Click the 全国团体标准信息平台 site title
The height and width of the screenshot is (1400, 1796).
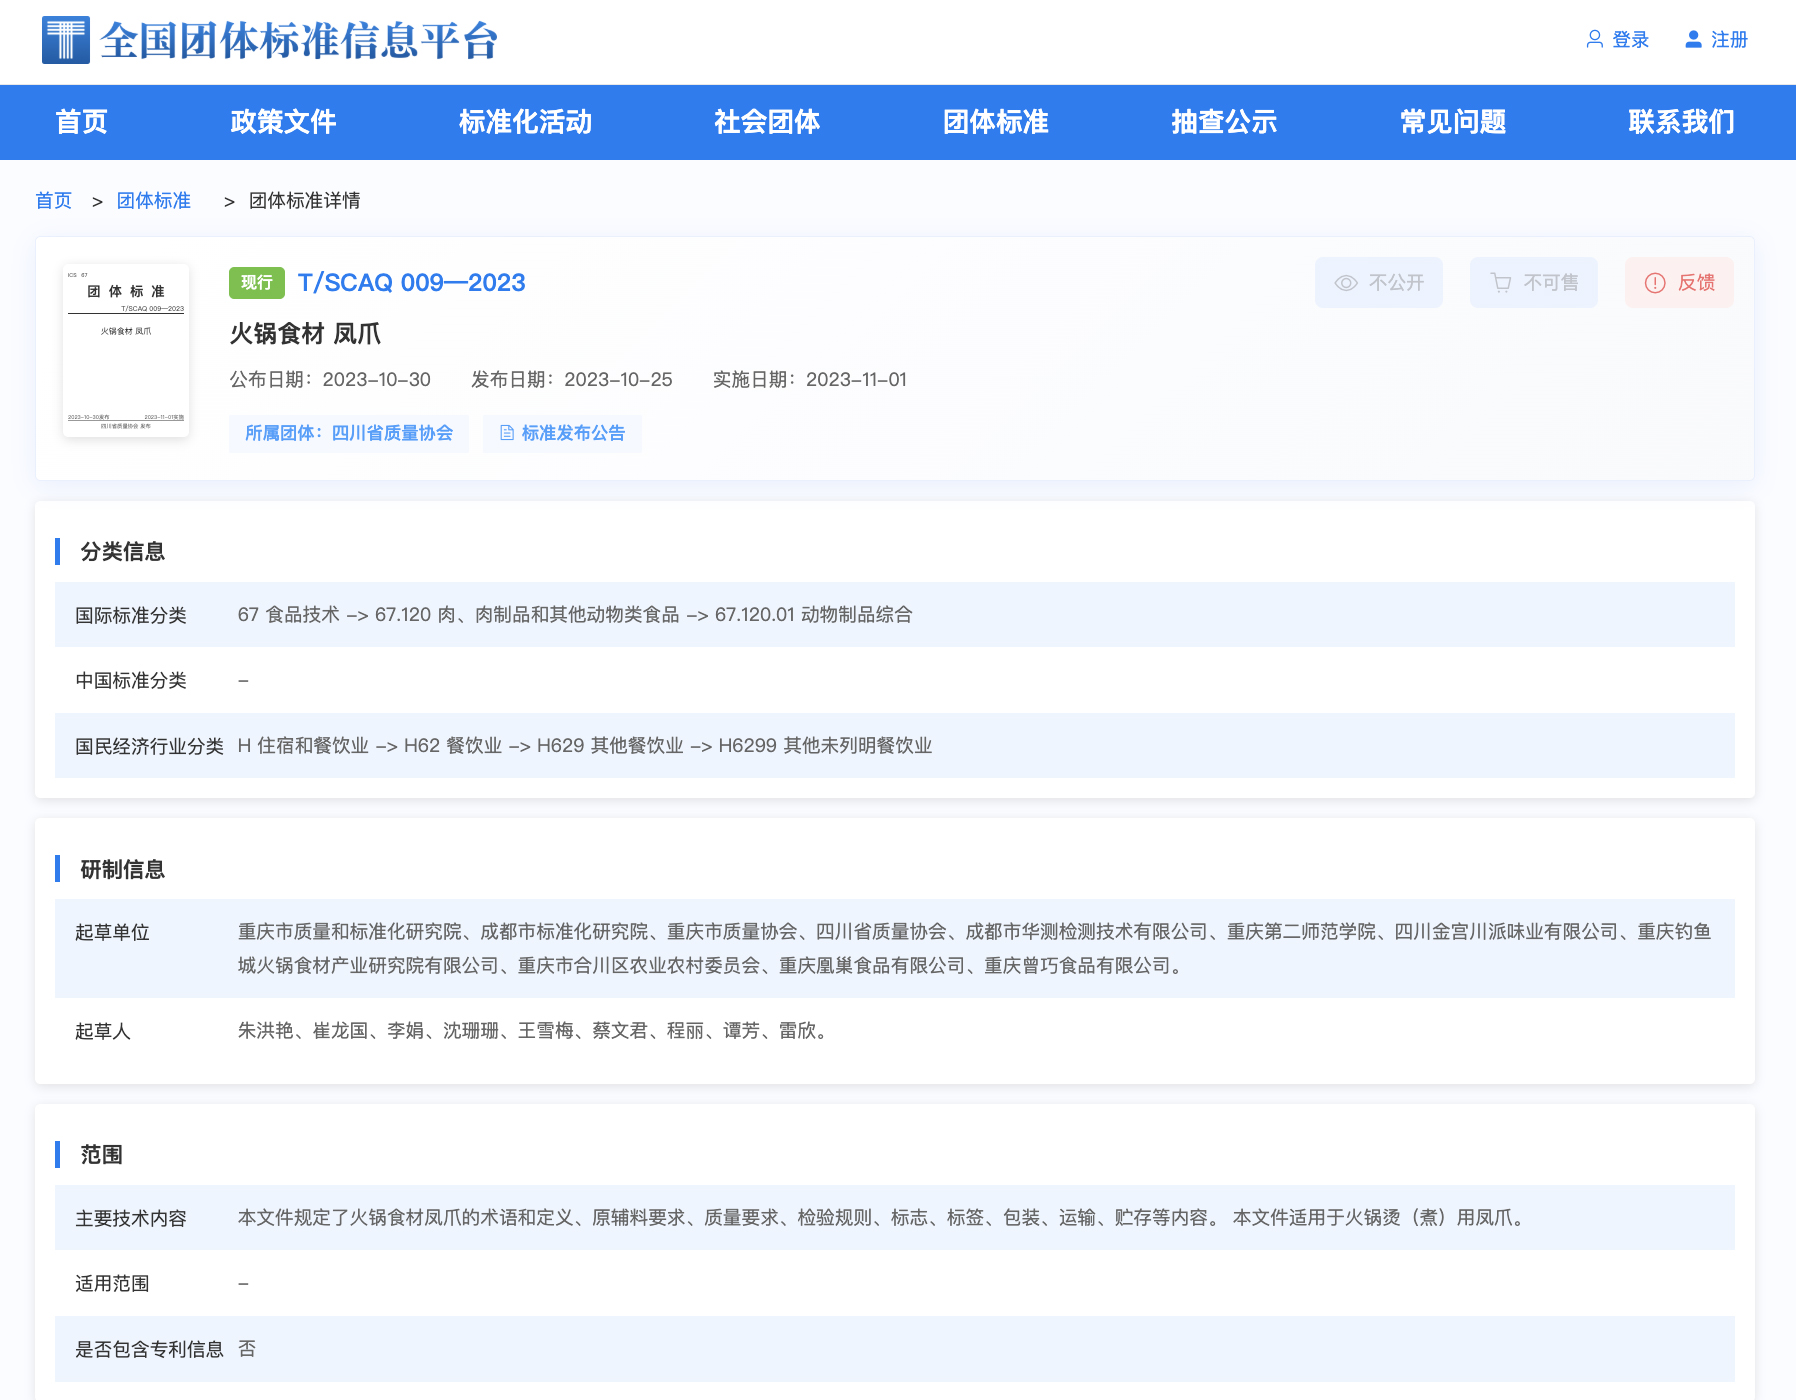pyautogui.click(x=299, y=40)
